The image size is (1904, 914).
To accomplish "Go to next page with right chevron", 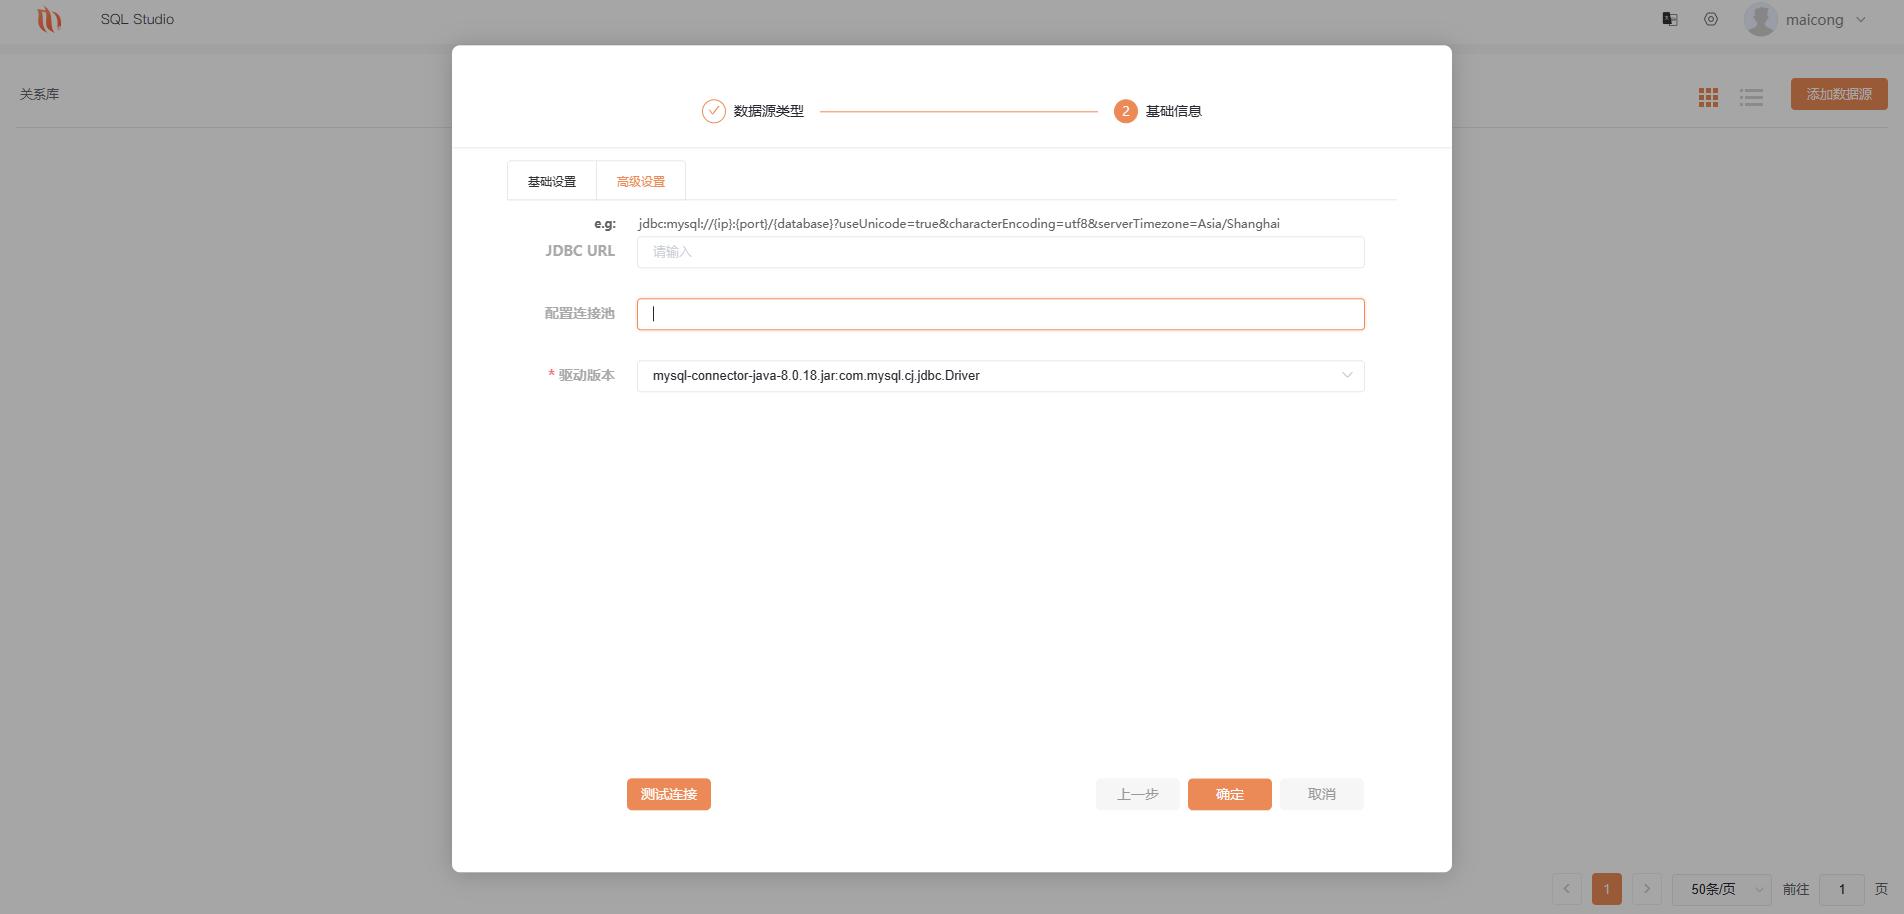I will pyautogui.click(x=1646, y=888).
